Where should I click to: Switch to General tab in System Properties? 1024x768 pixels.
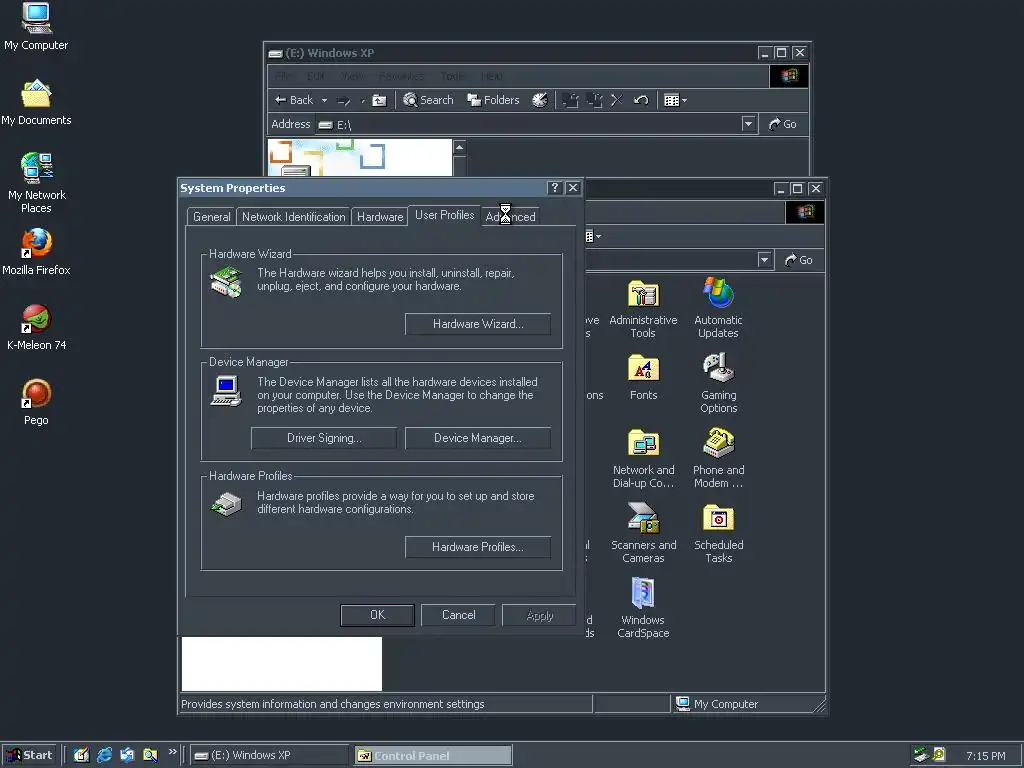pos(212,217)
